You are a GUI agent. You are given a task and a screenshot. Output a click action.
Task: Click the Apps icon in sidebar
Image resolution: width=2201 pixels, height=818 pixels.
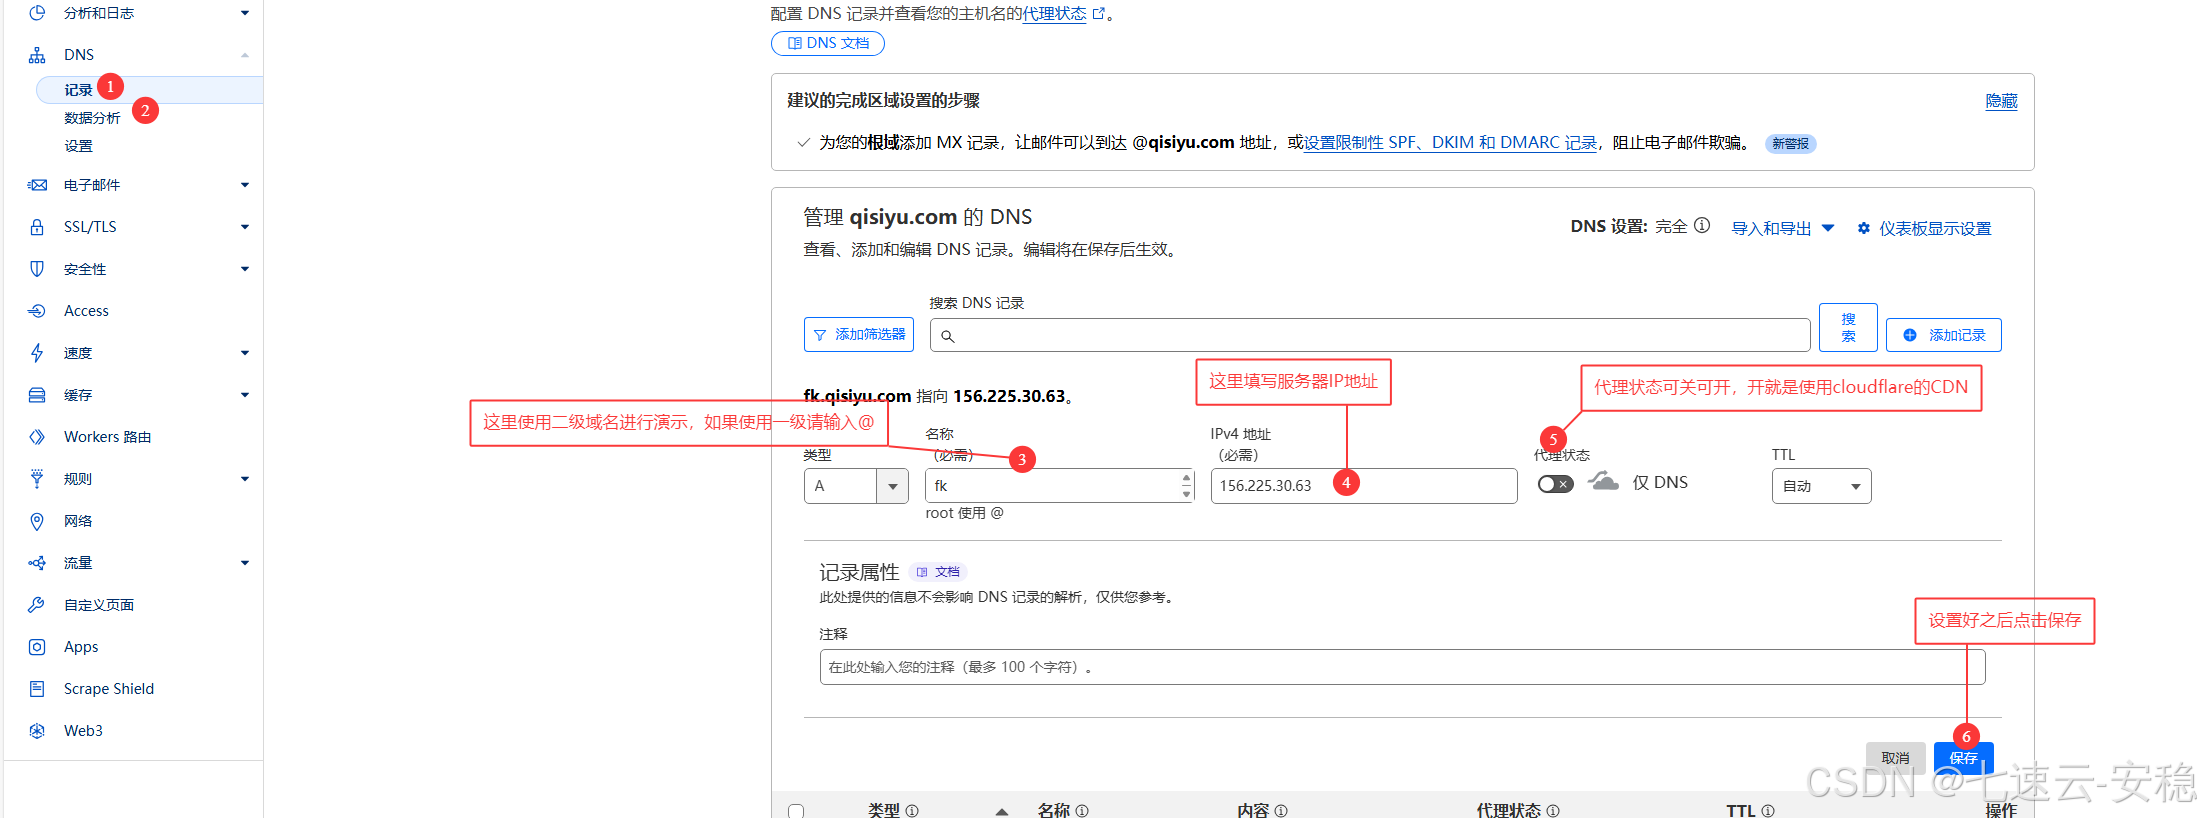coord(37,647)
